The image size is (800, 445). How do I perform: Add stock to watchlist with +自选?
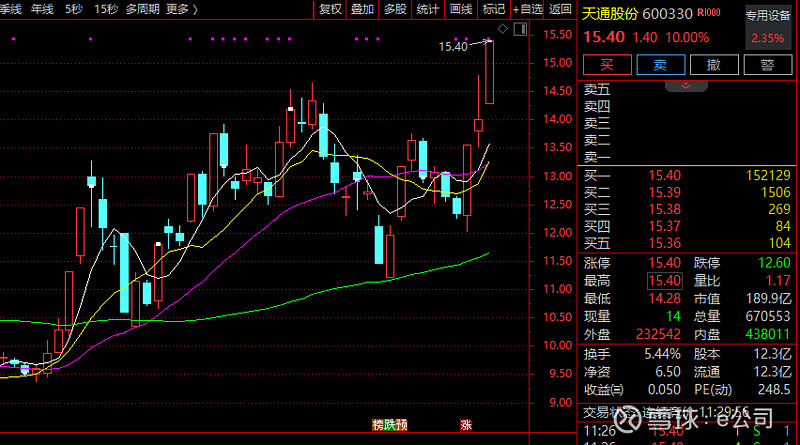[525, 9]
